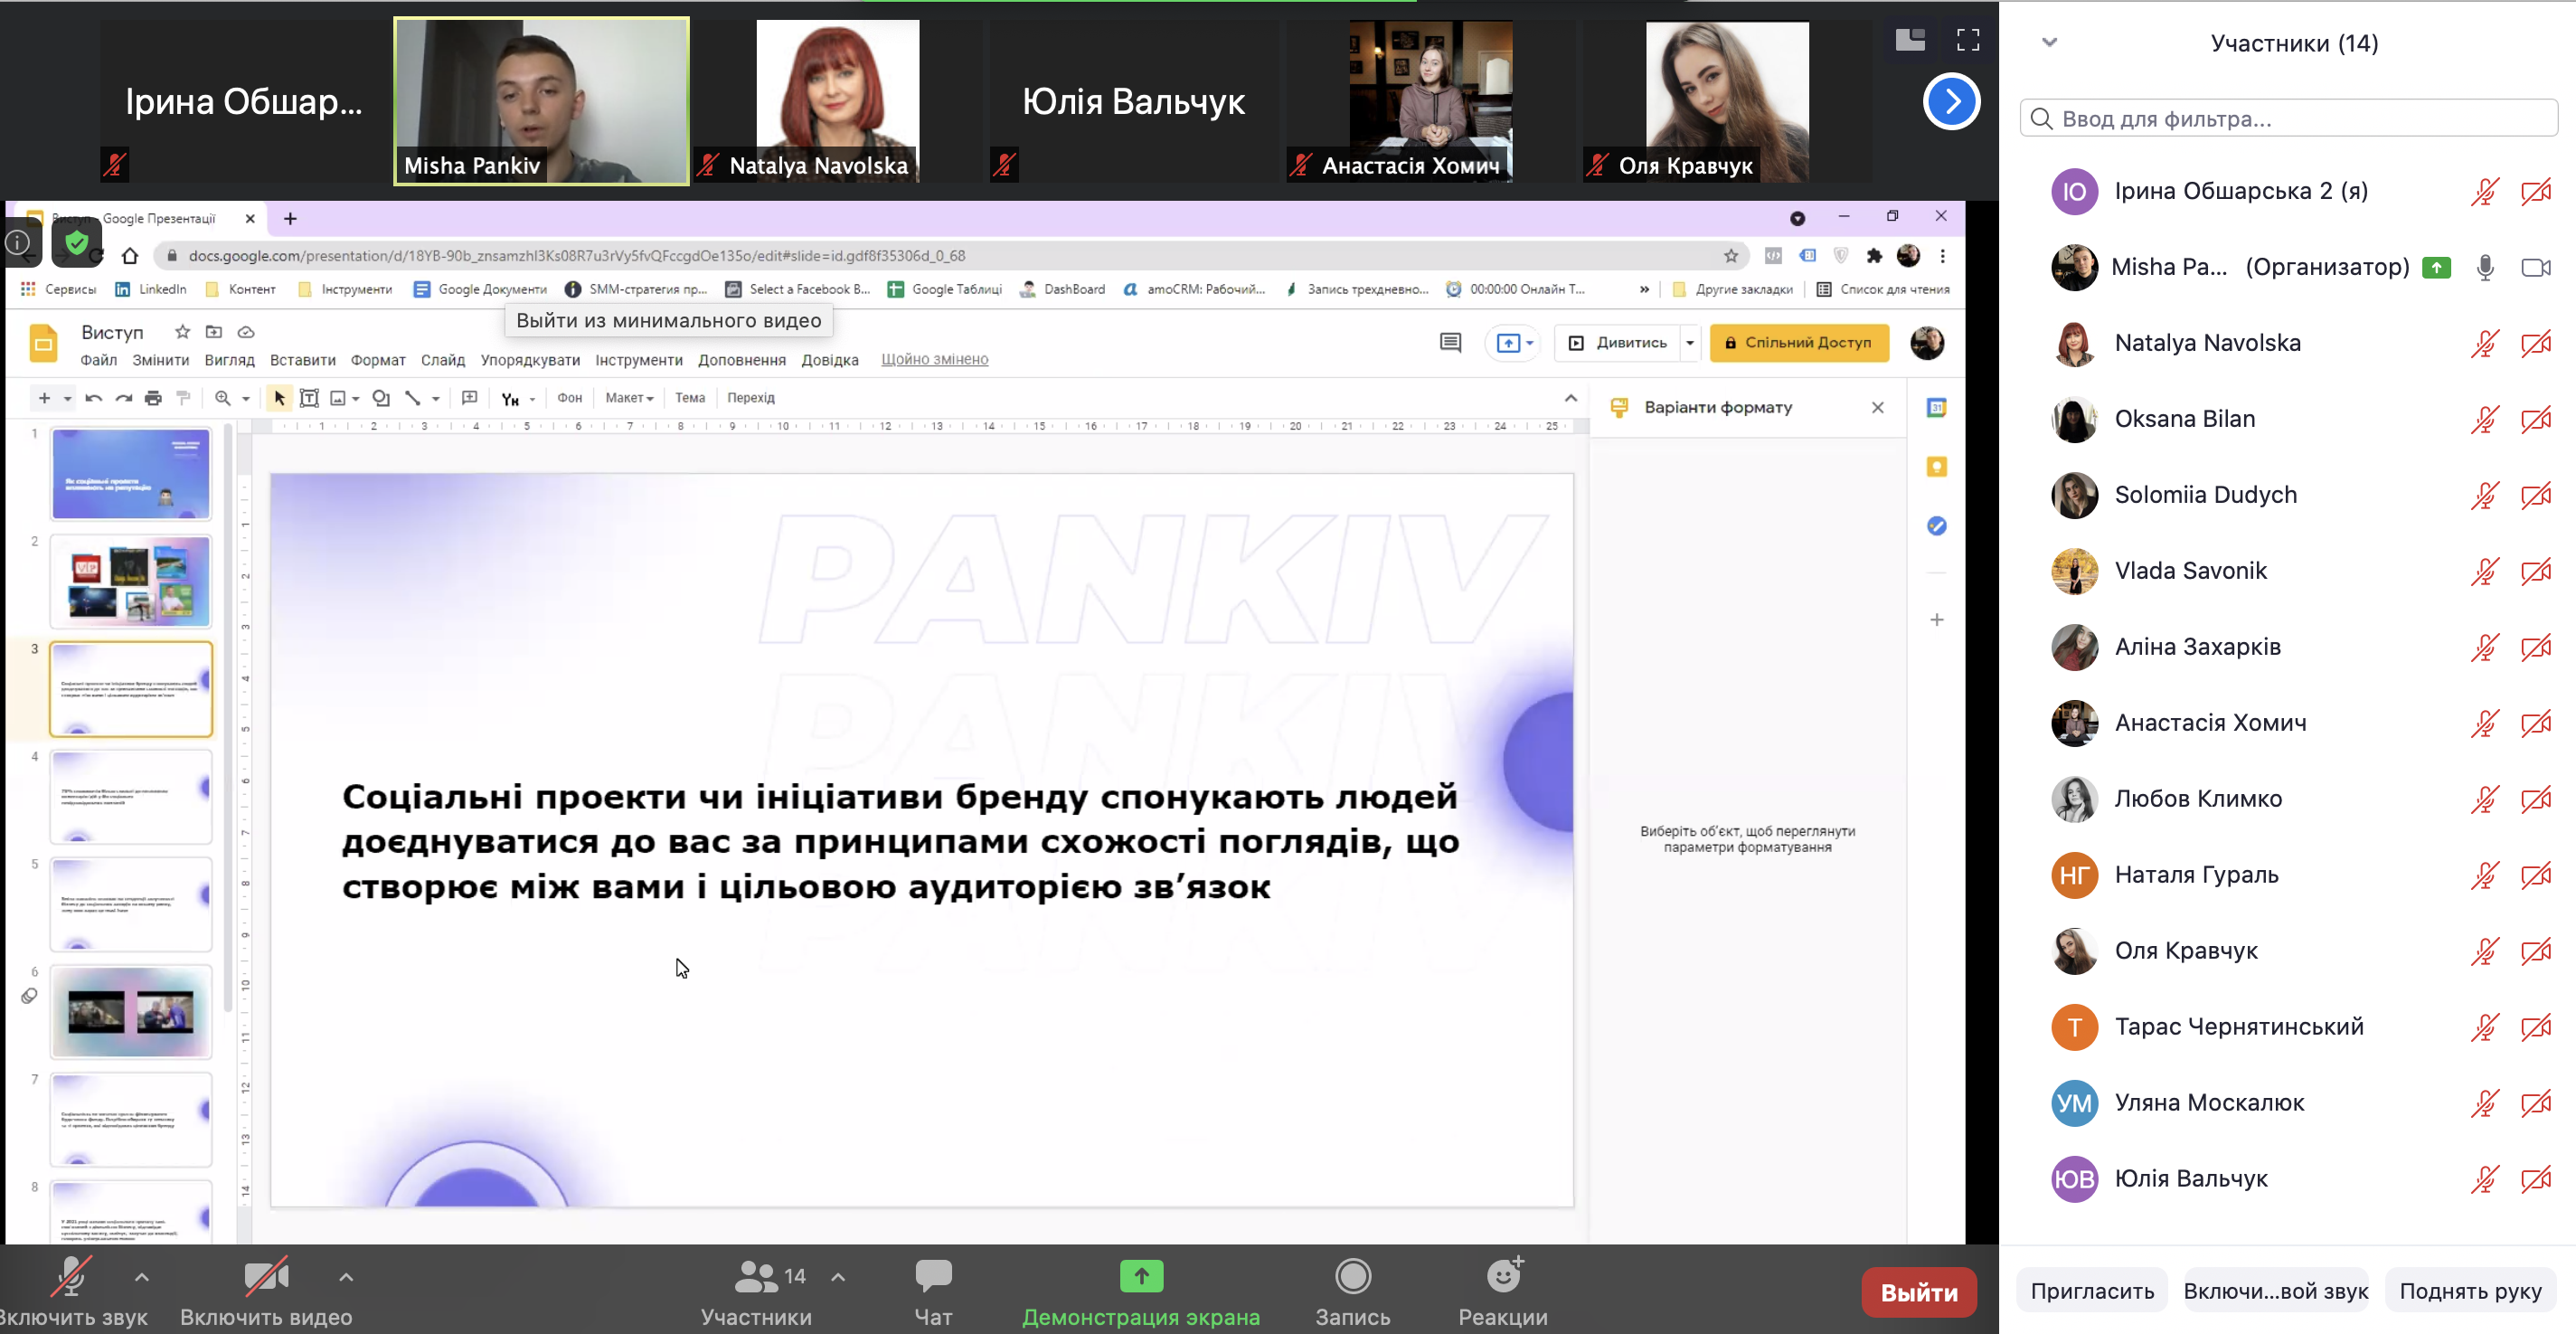Open the Вставити menu
Viewport: 2576px width, 1334px height.
pyautogui.click(x=302, y=360)
